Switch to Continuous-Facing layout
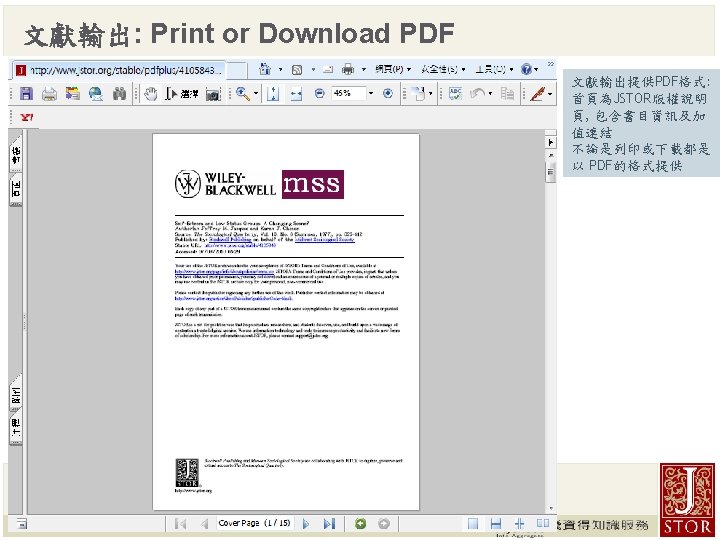 [x=519, y=523]
